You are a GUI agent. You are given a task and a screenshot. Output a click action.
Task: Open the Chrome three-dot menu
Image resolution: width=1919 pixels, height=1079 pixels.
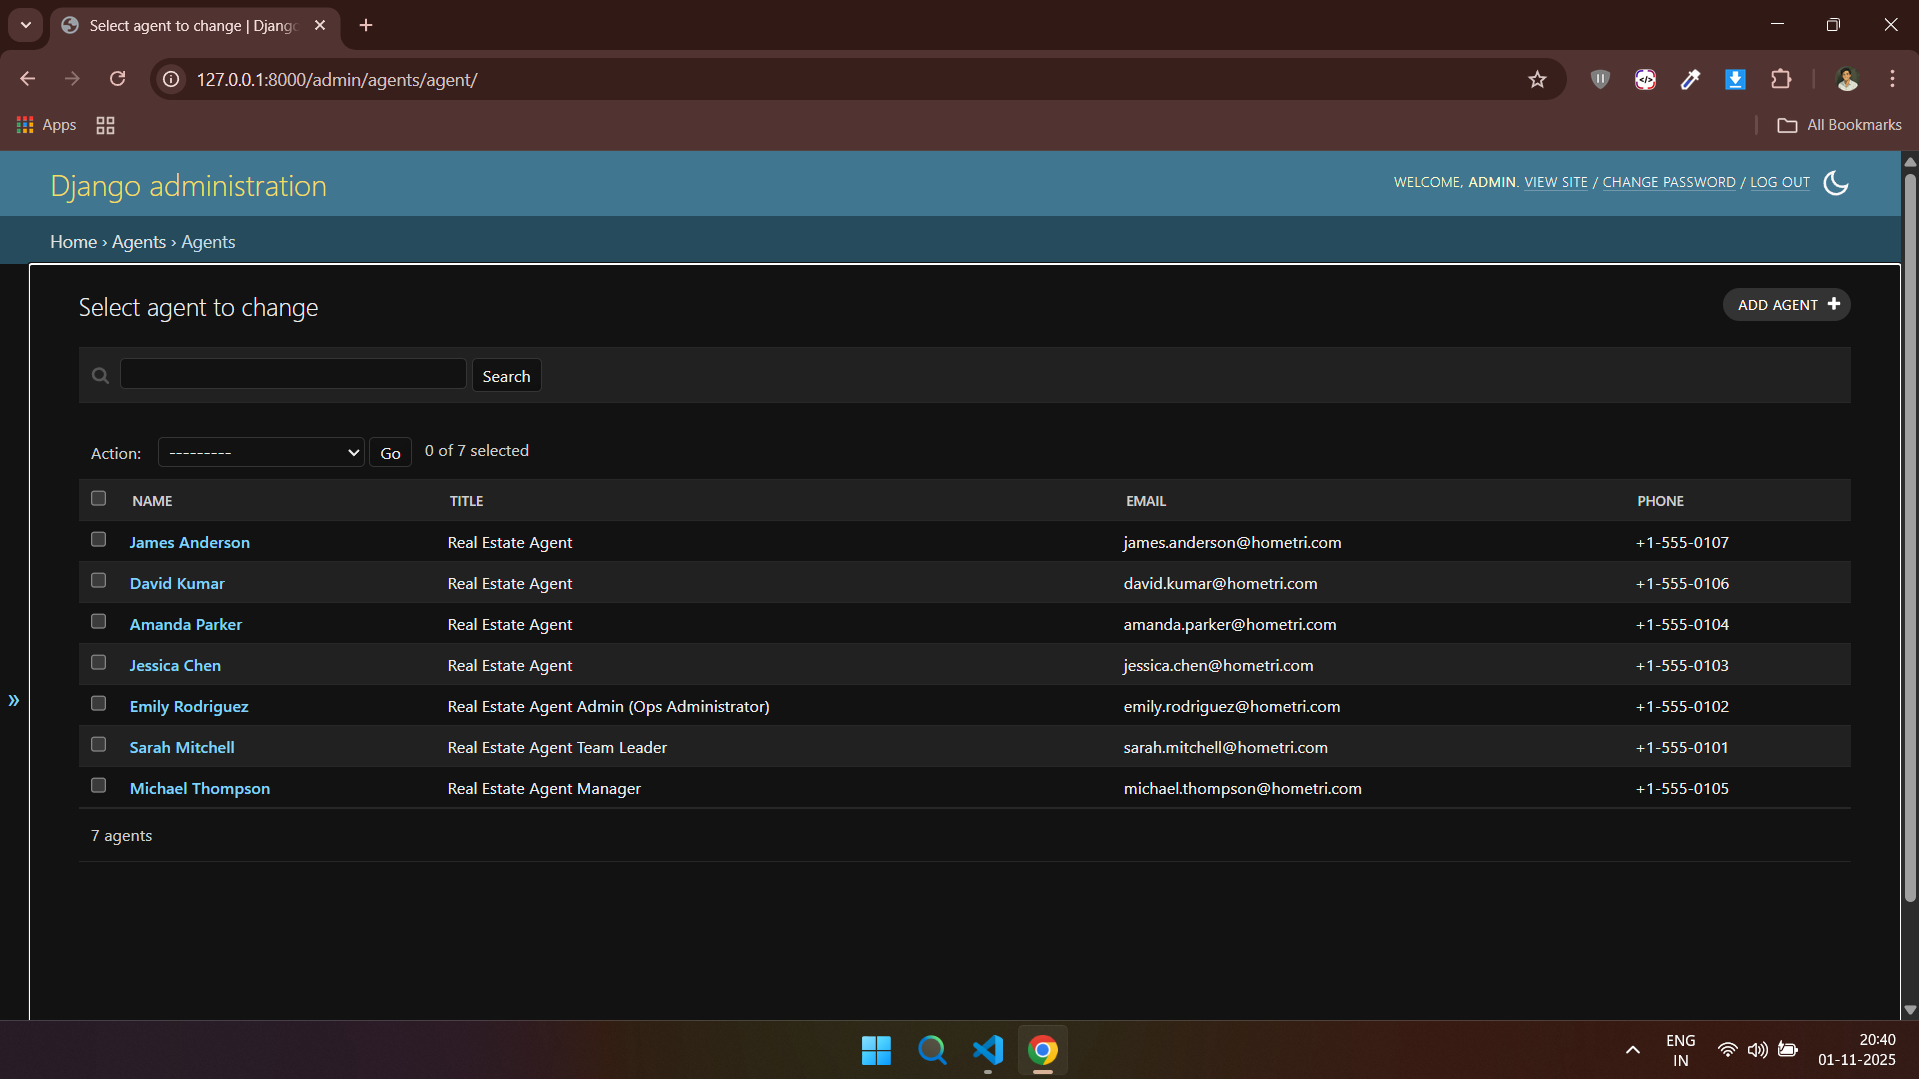tap(1892, 79)
